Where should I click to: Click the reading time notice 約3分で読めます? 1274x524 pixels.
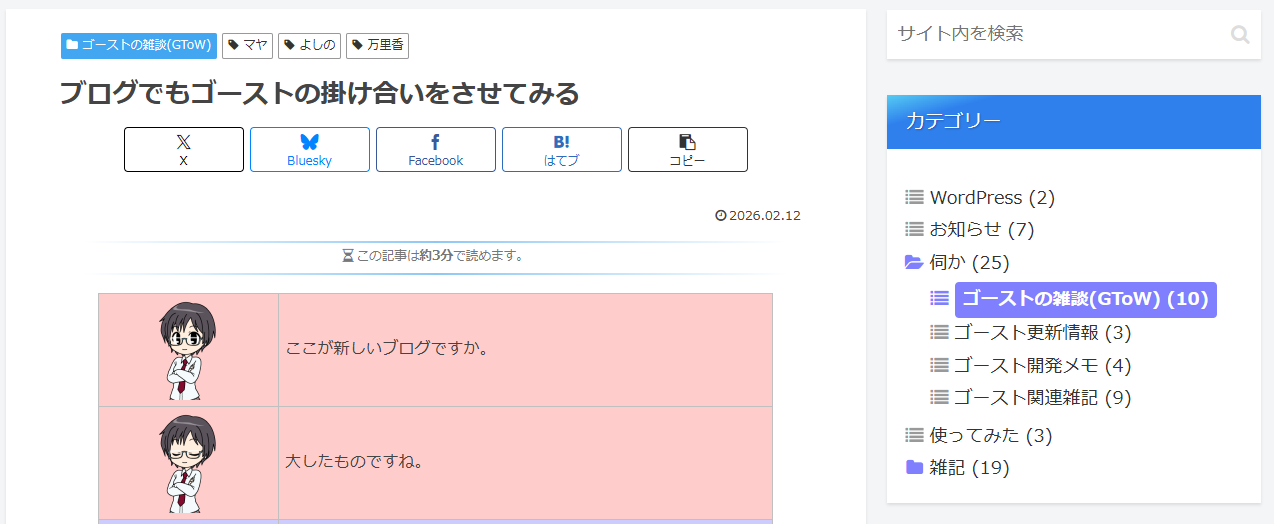click(x=434, y=256)
